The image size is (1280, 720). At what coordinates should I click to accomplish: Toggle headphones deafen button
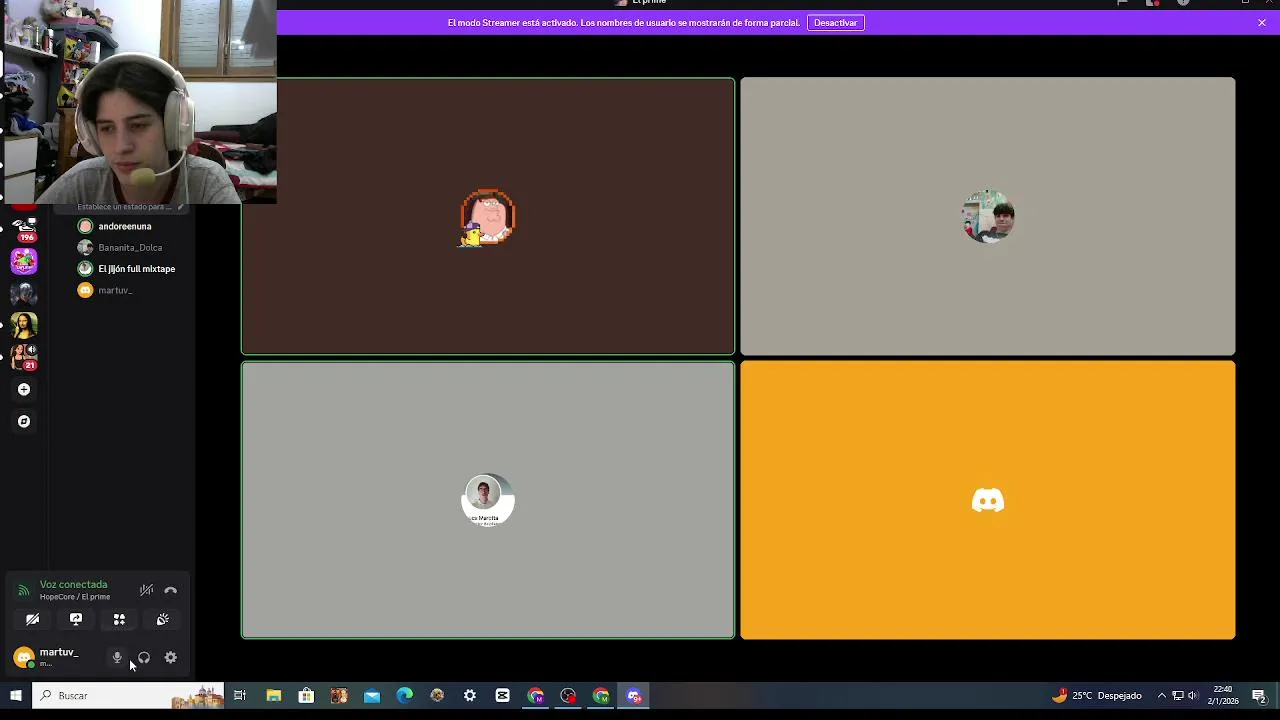pyautogui.click(x=144, y=658)
